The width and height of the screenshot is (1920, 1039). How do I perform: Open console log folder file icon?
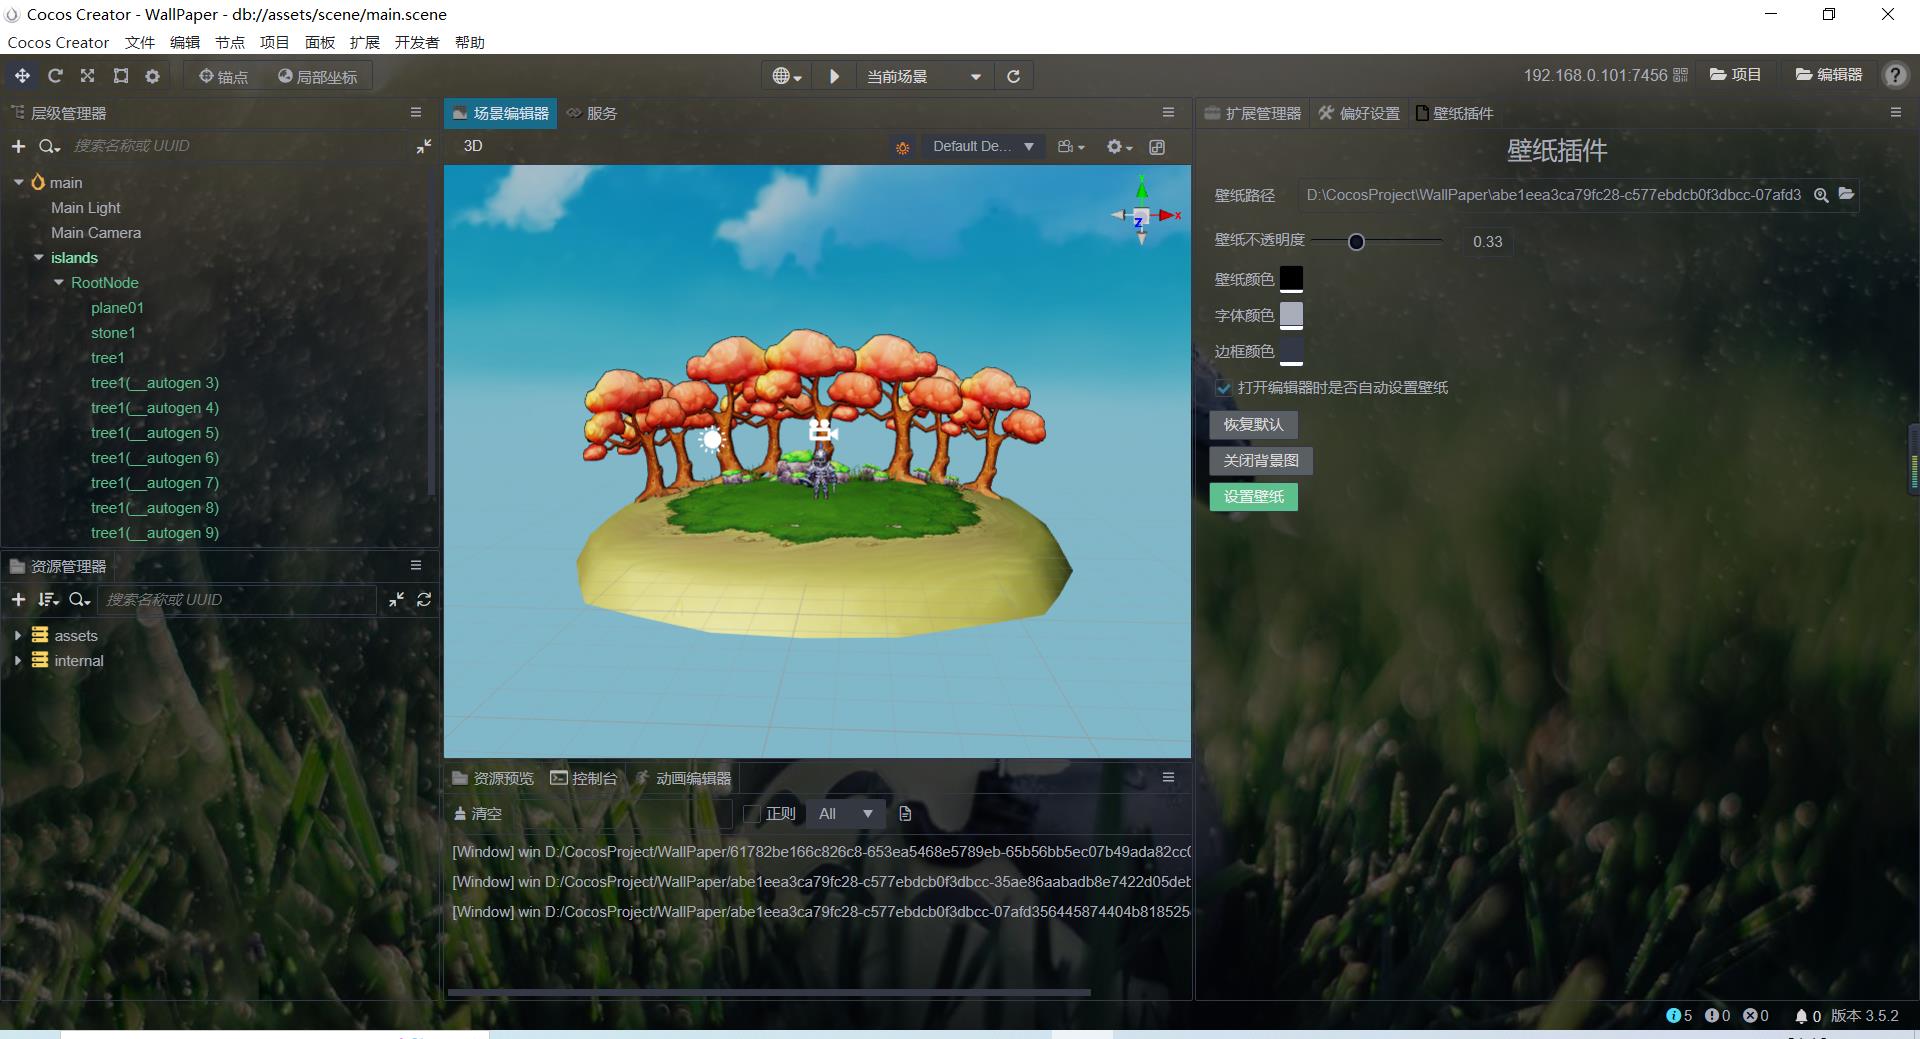(905, 814)
